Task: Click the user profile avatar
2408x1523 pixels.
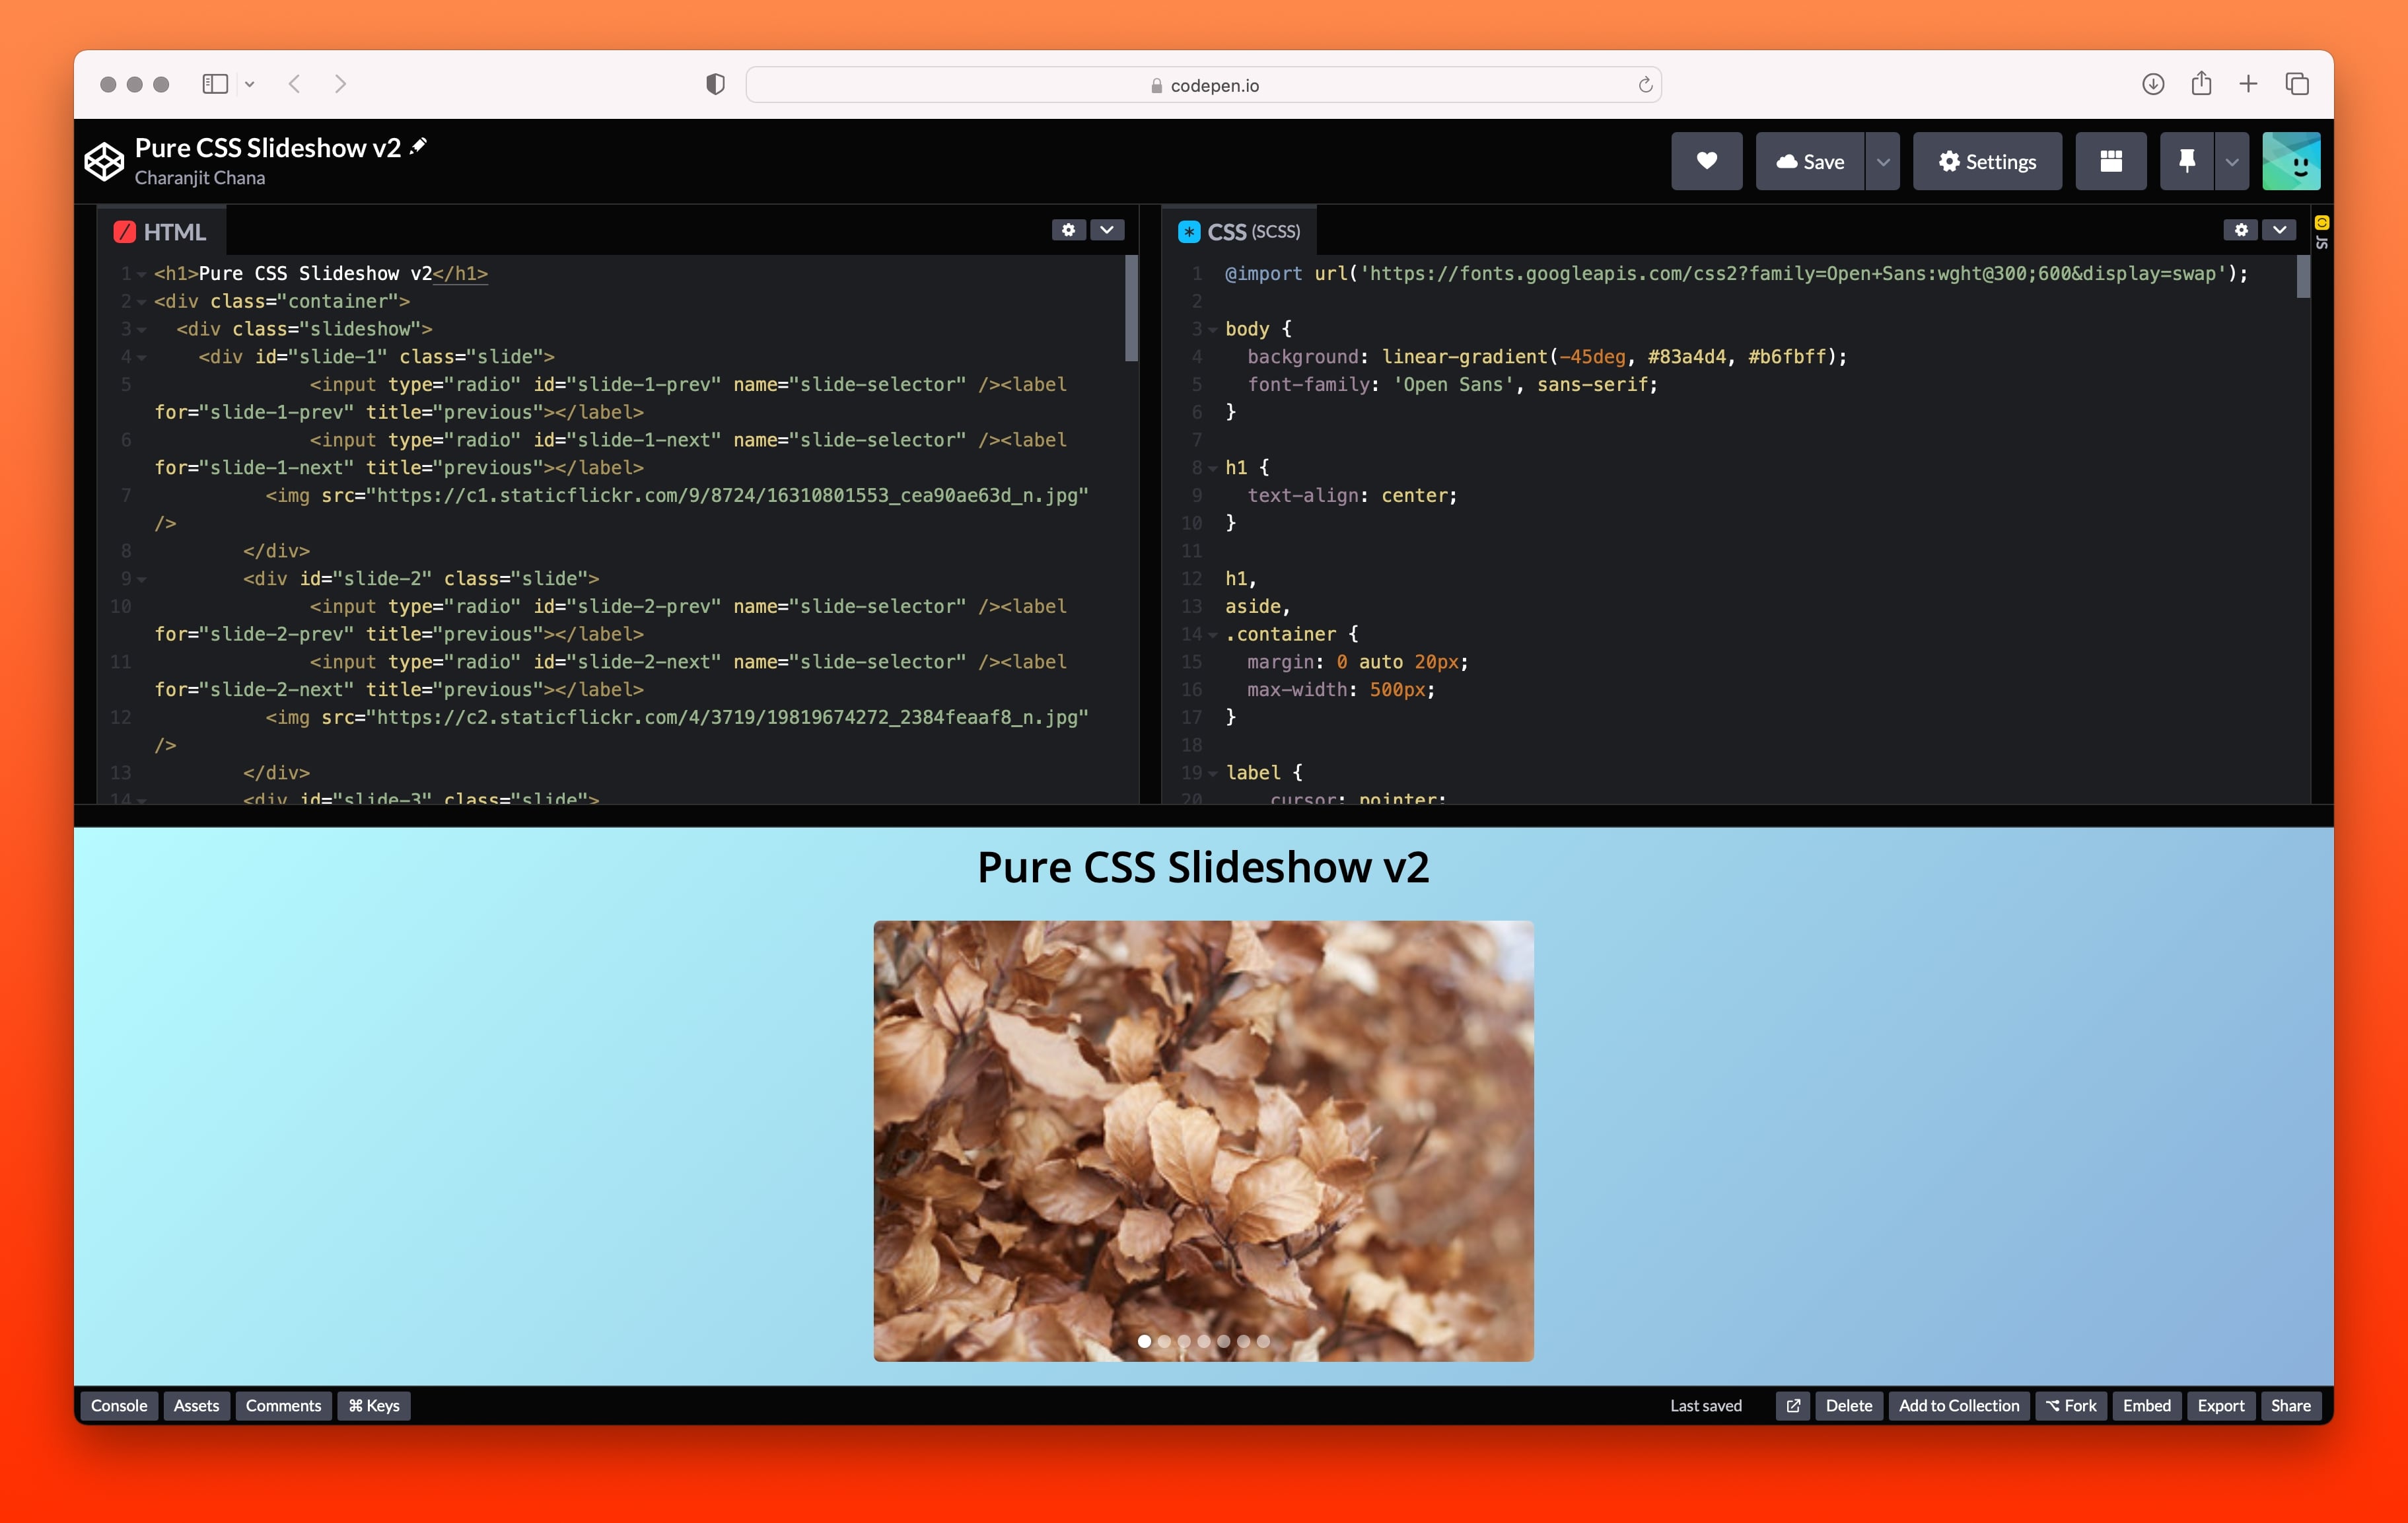Action: [2291, 160]
